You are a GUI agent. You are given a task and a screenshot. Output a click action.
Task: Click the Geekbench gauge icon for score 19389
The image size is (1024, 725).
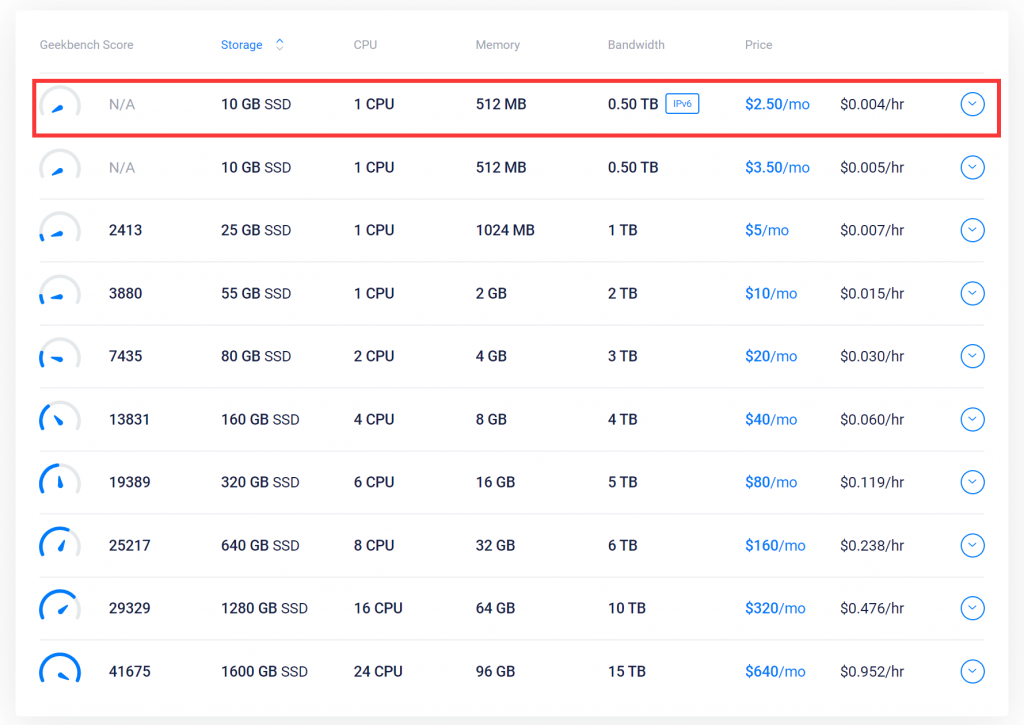coord(60,483)
